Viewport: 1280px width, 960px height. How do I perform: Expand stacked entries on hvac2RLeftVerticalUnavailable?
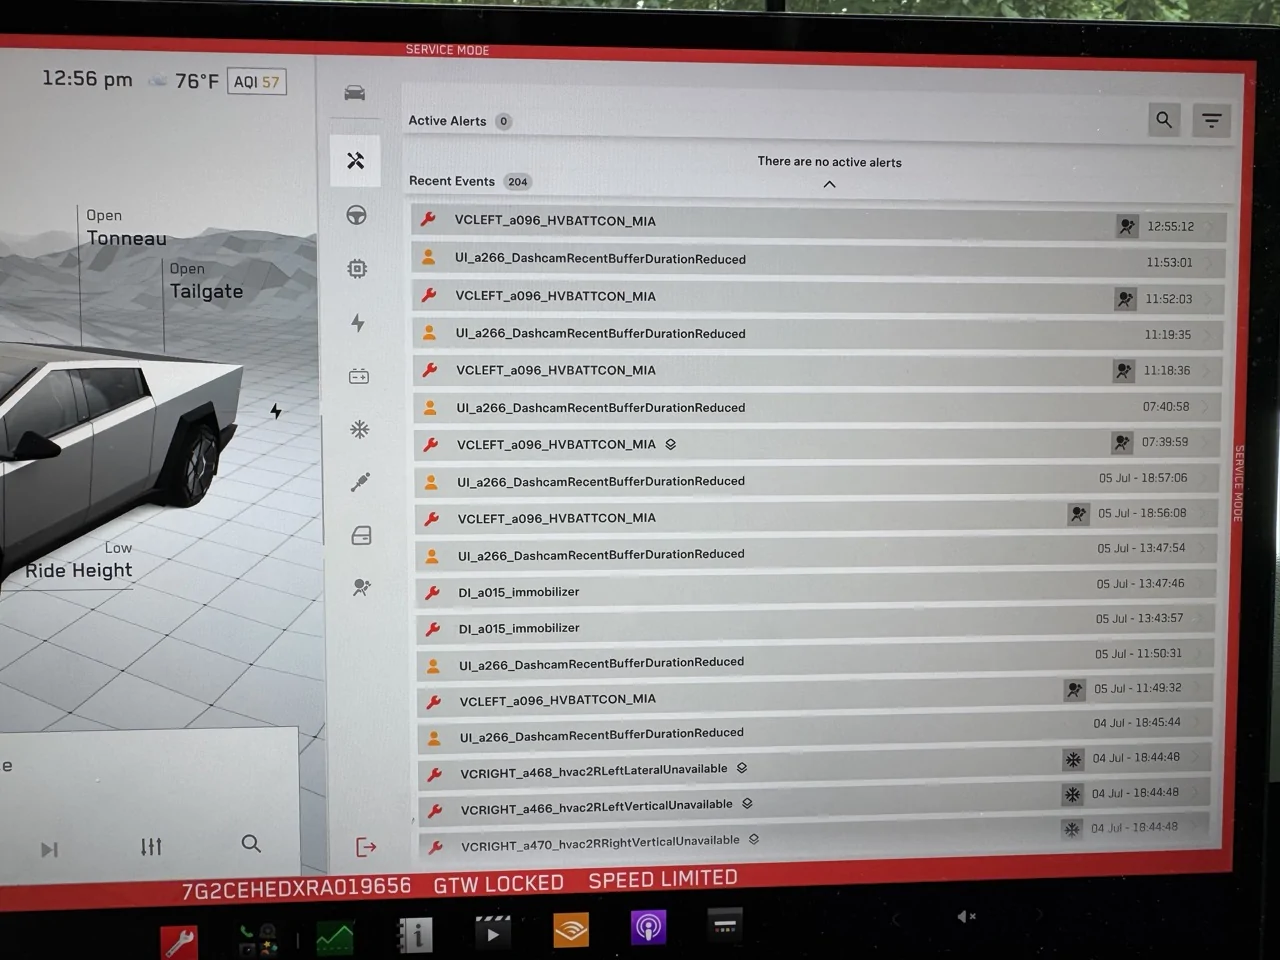coord(747,803)
